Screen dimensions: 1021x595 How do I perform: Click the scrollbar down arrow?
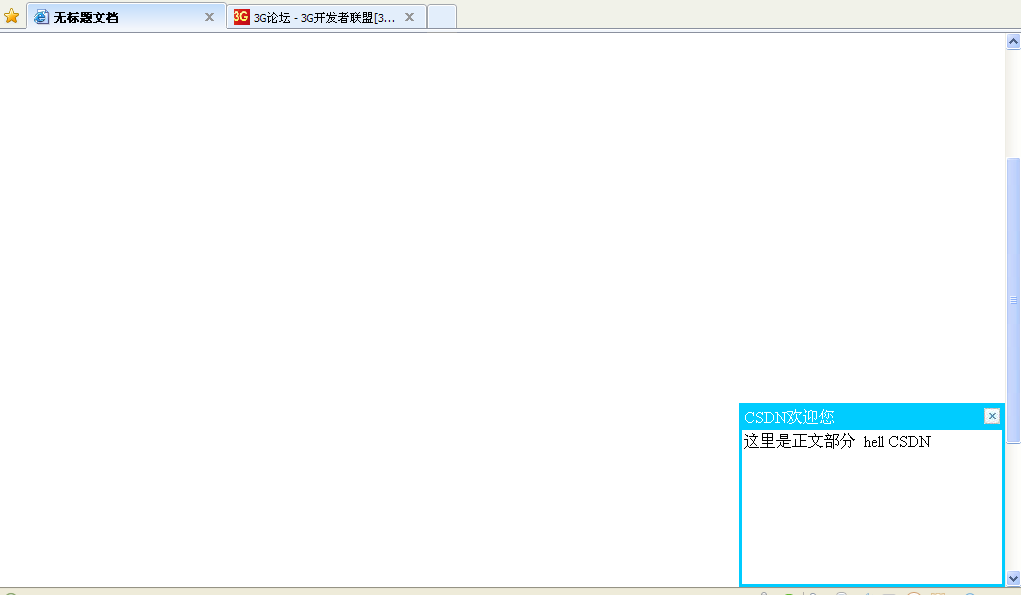[x=1013, y=578]
